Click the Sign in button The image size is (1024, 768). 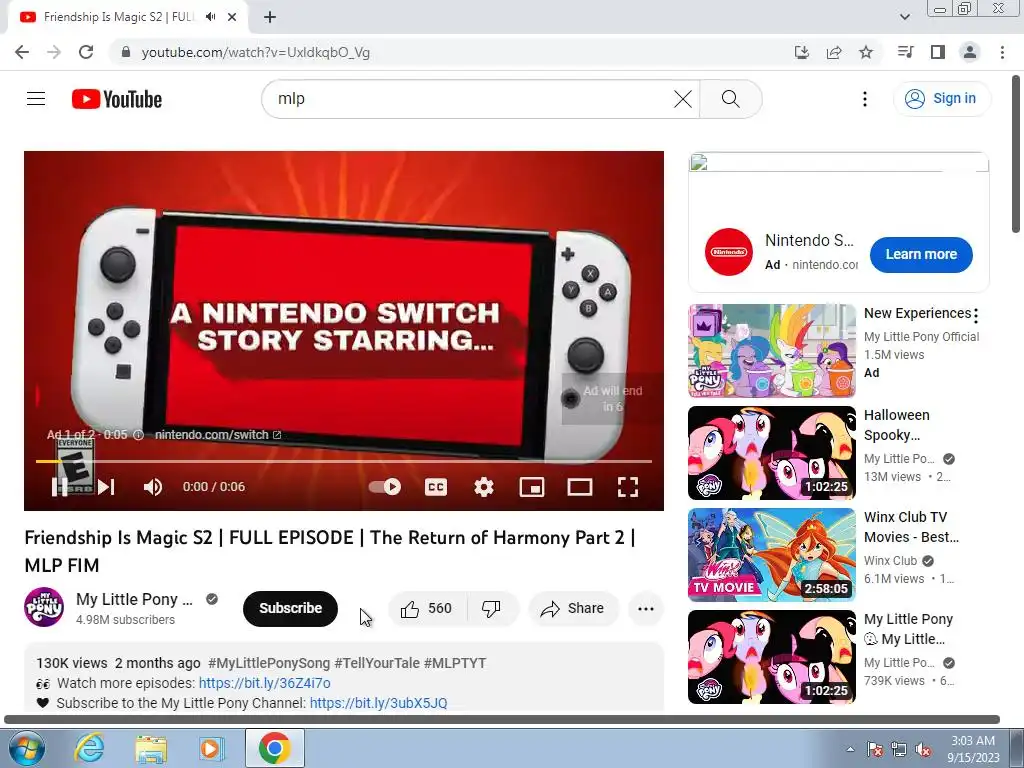pyautogui.click(x=942, y=99)
